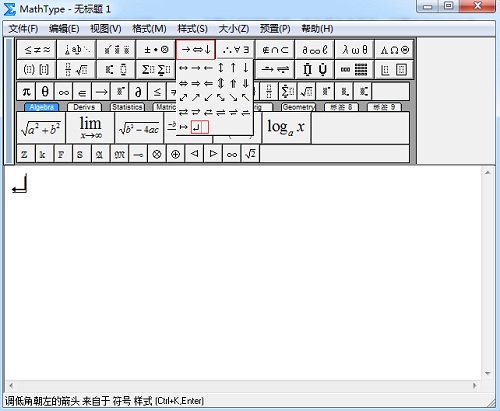Open the relational symbols palette (≤≠≈)

37,50
